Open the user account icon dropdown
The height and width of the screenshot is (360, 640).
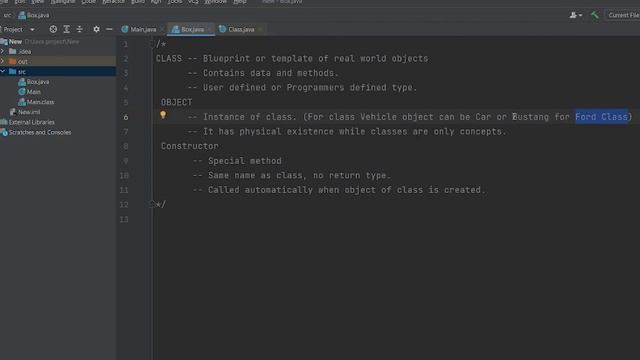576,15
